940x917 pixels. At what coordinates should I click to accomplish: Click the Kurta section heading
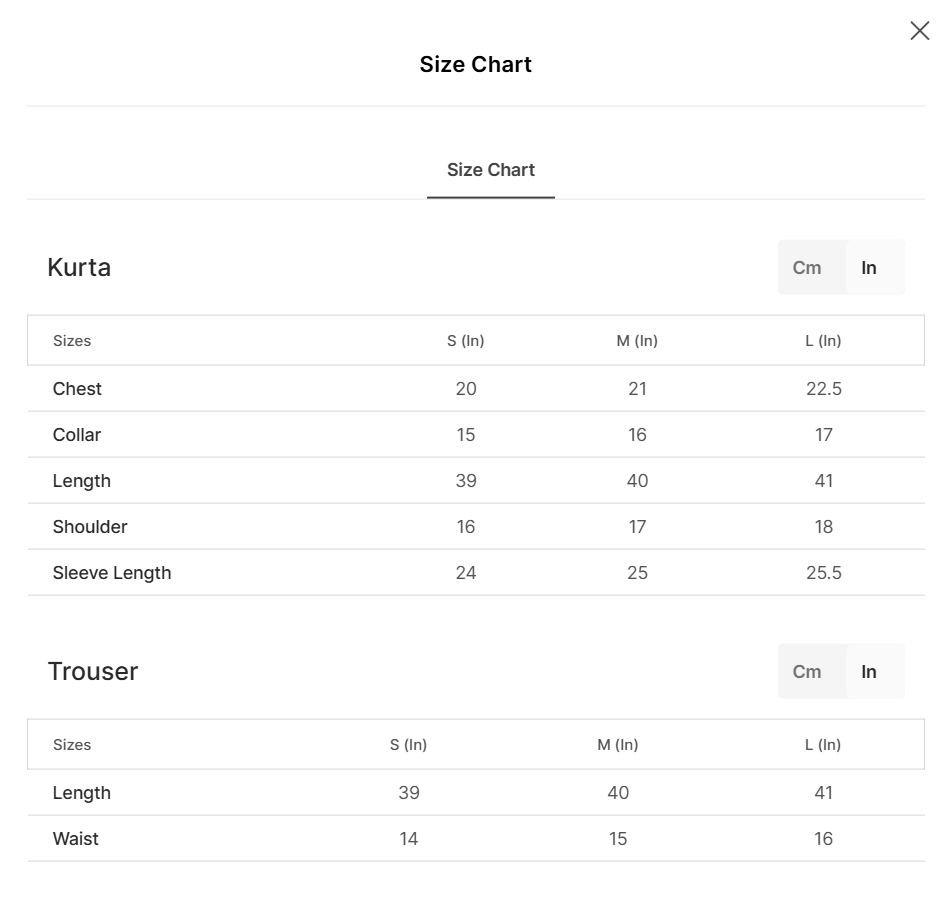pyautogui.click(x=79, y=268)
